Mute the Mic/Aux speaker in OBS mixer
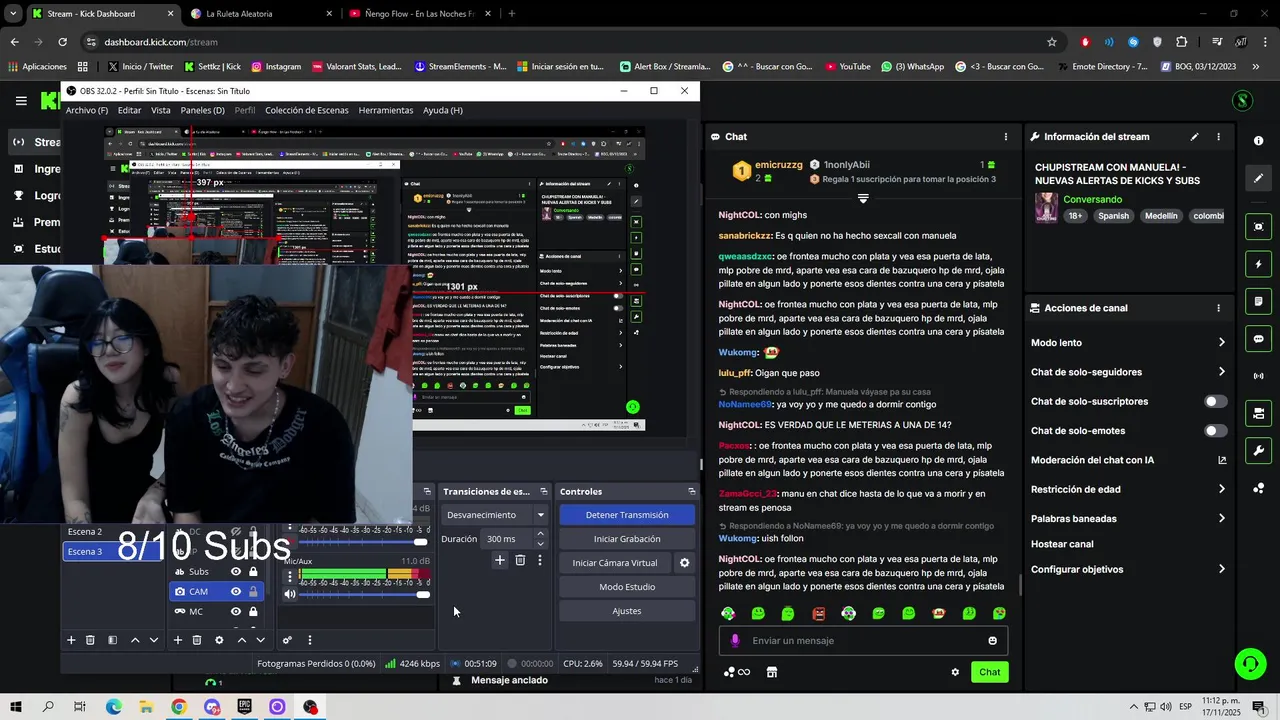 coord(290,594)
